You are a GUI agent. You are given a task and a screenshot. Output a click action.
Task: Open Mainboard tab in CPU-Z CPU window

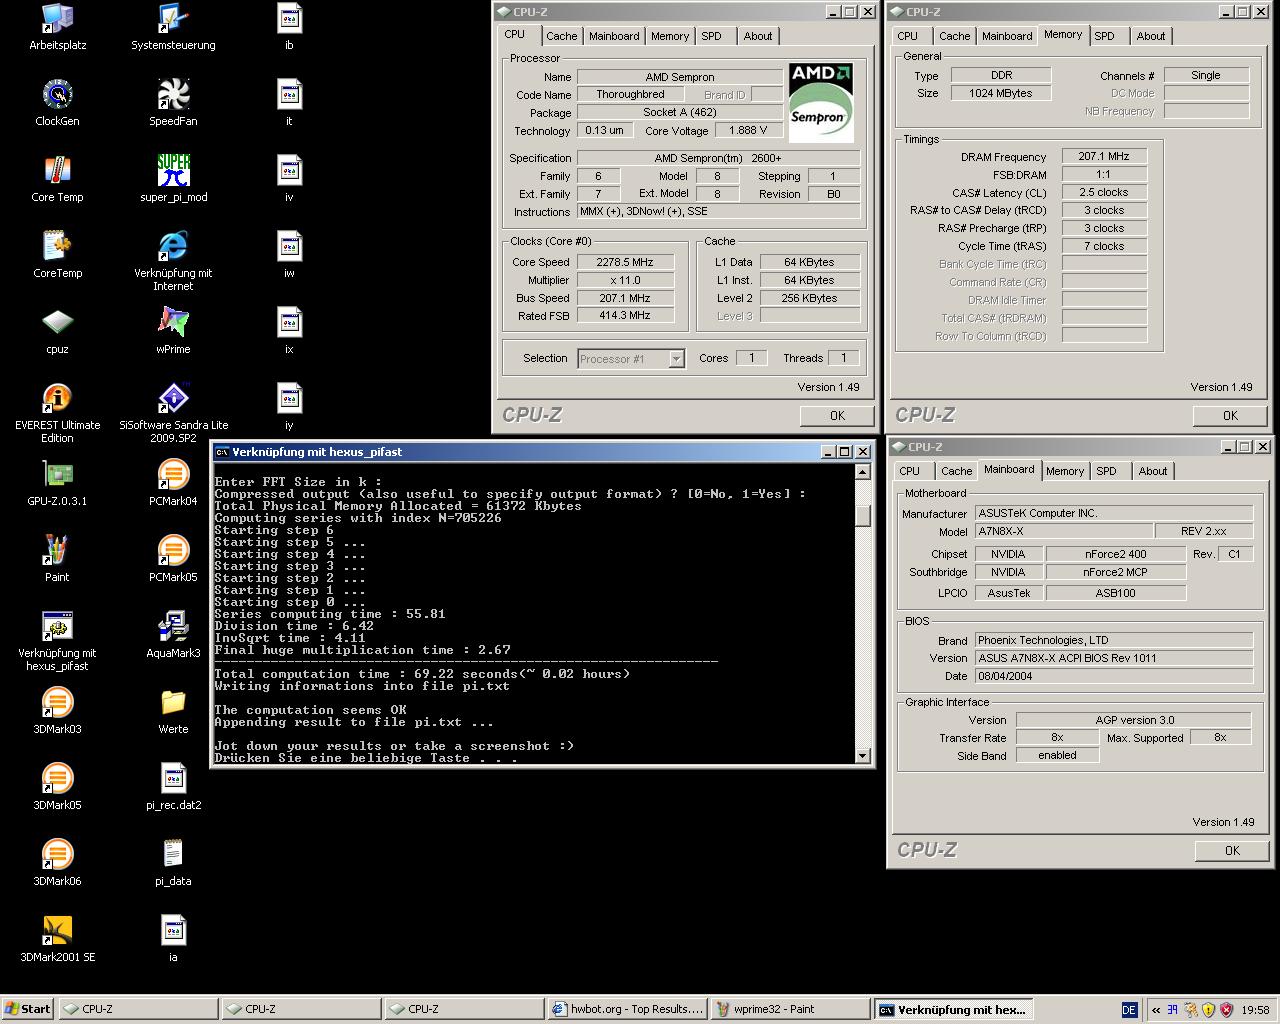614,36
